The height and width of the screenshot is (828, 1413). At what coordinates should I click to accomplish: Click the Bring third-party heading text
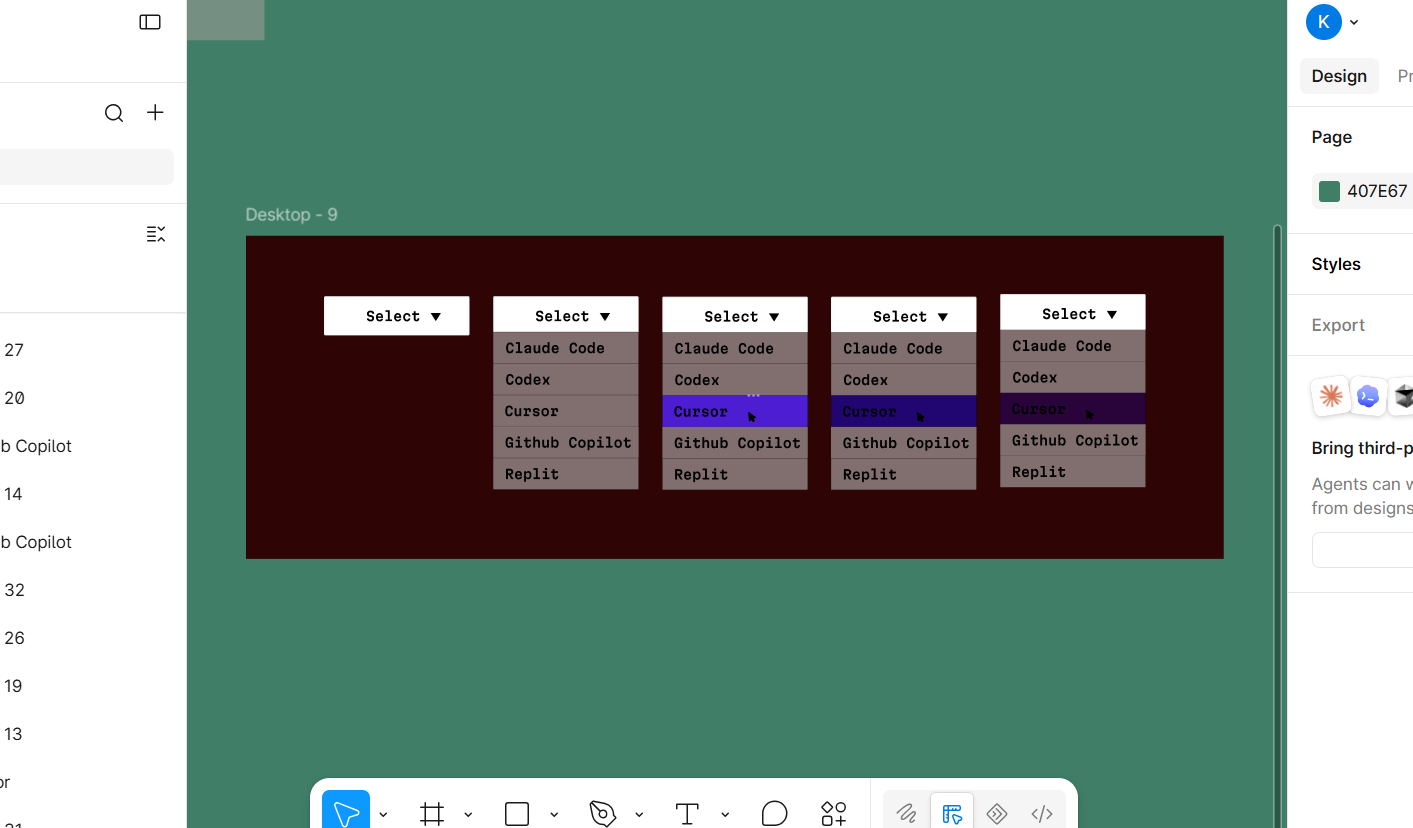(x=1362, y=448)
